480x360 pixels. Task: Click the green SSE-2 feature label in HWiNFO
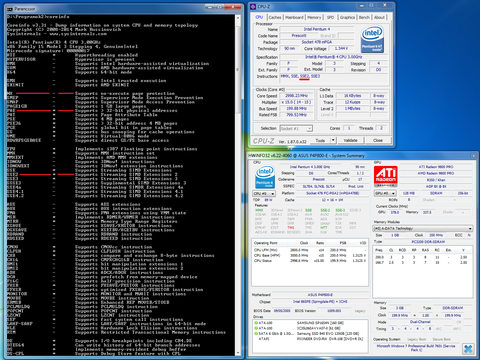click(x=325, y=210)
